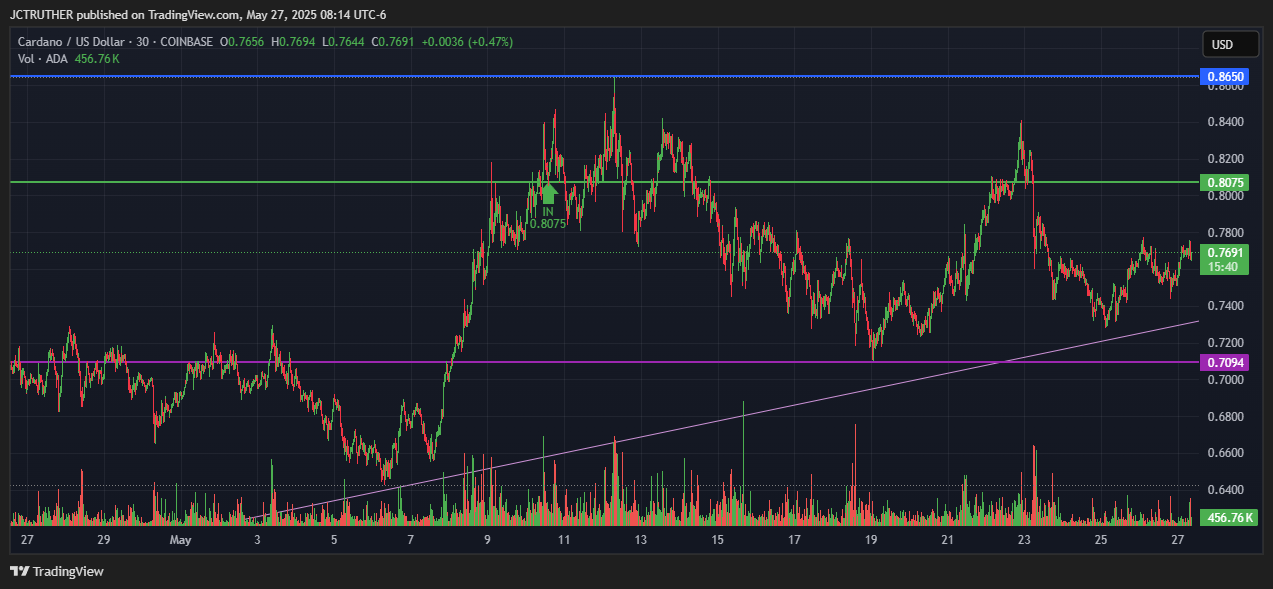Click the 21 date label on the time axis
The height and width of the screenshot is (589, 1273).
947,540
